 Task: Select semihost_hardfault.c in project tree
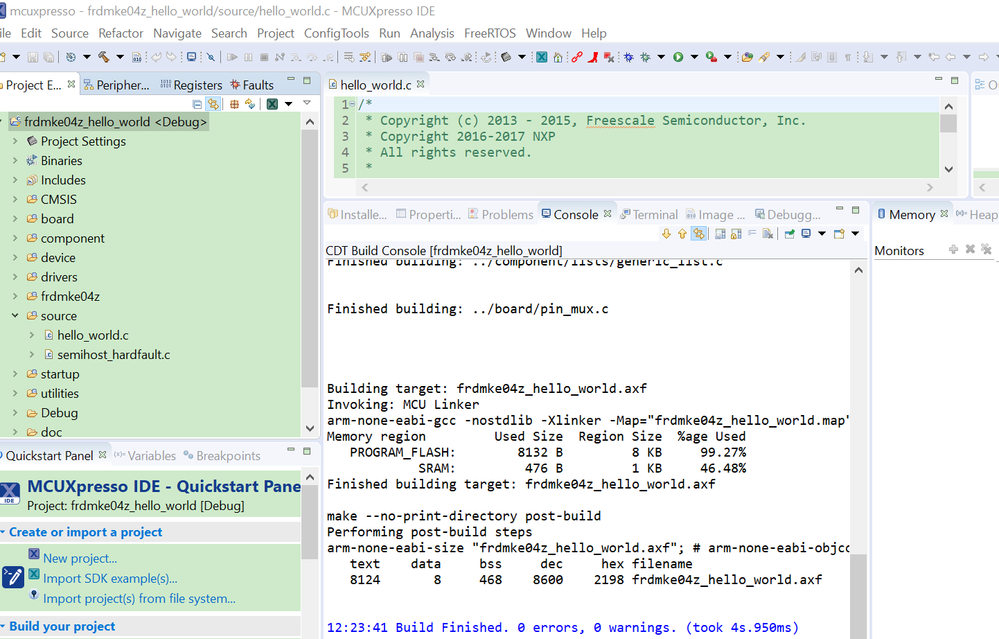point(113,354)
